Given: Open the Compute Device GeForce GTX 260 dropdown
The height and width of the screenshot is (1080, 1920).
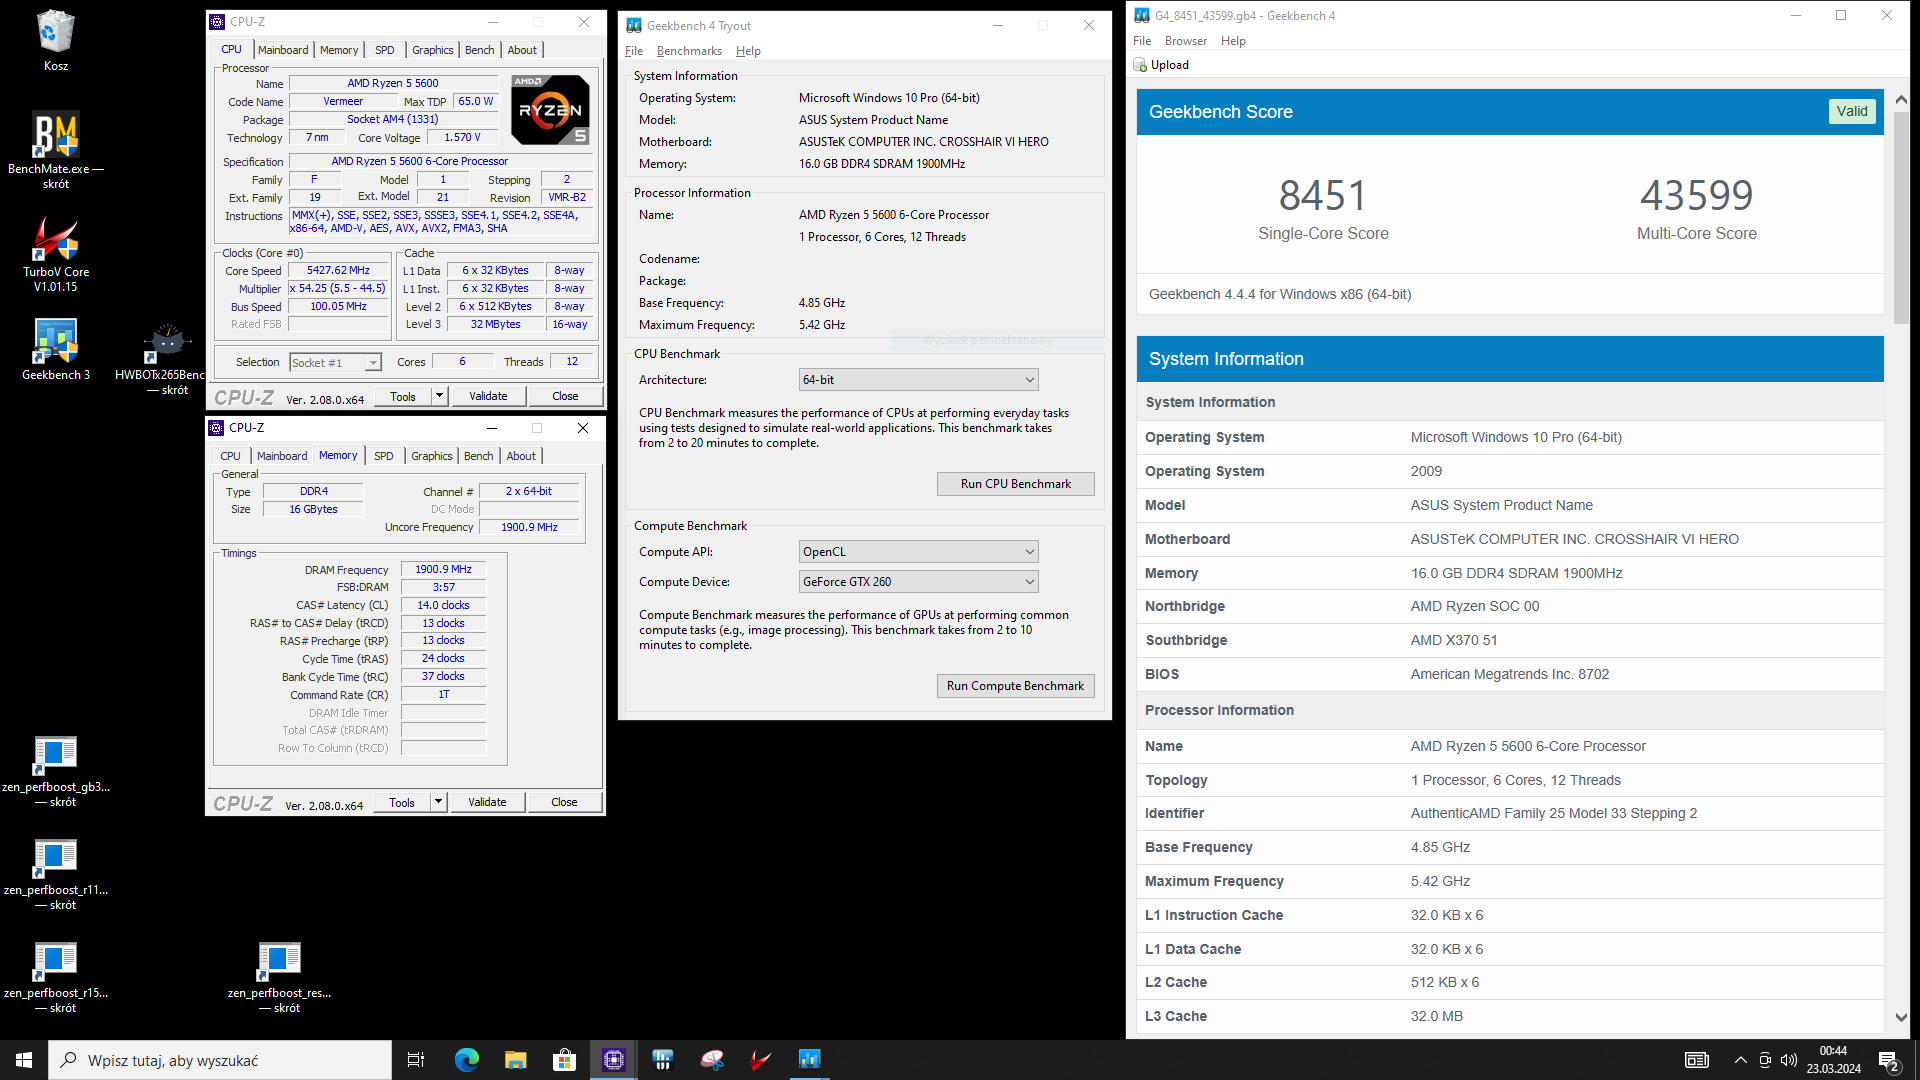Looking at the screenshot, I should (x=918, y=582).
